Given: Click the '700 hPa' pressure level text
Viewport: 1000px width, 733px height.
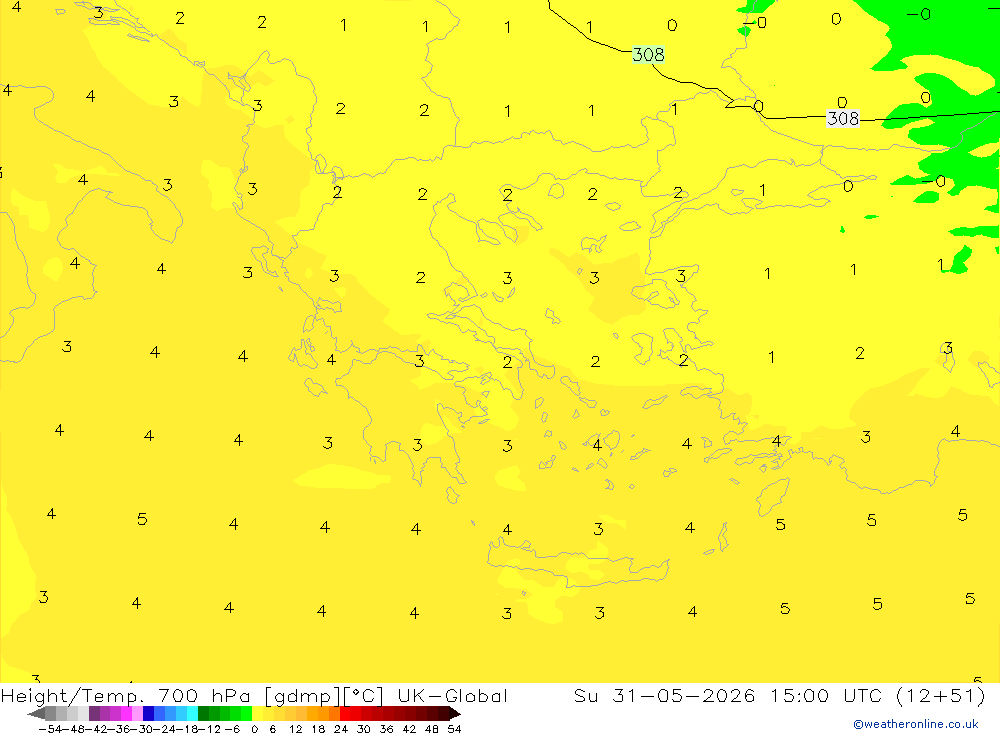Looking at the screenshot, I should [x=204, y=696].
